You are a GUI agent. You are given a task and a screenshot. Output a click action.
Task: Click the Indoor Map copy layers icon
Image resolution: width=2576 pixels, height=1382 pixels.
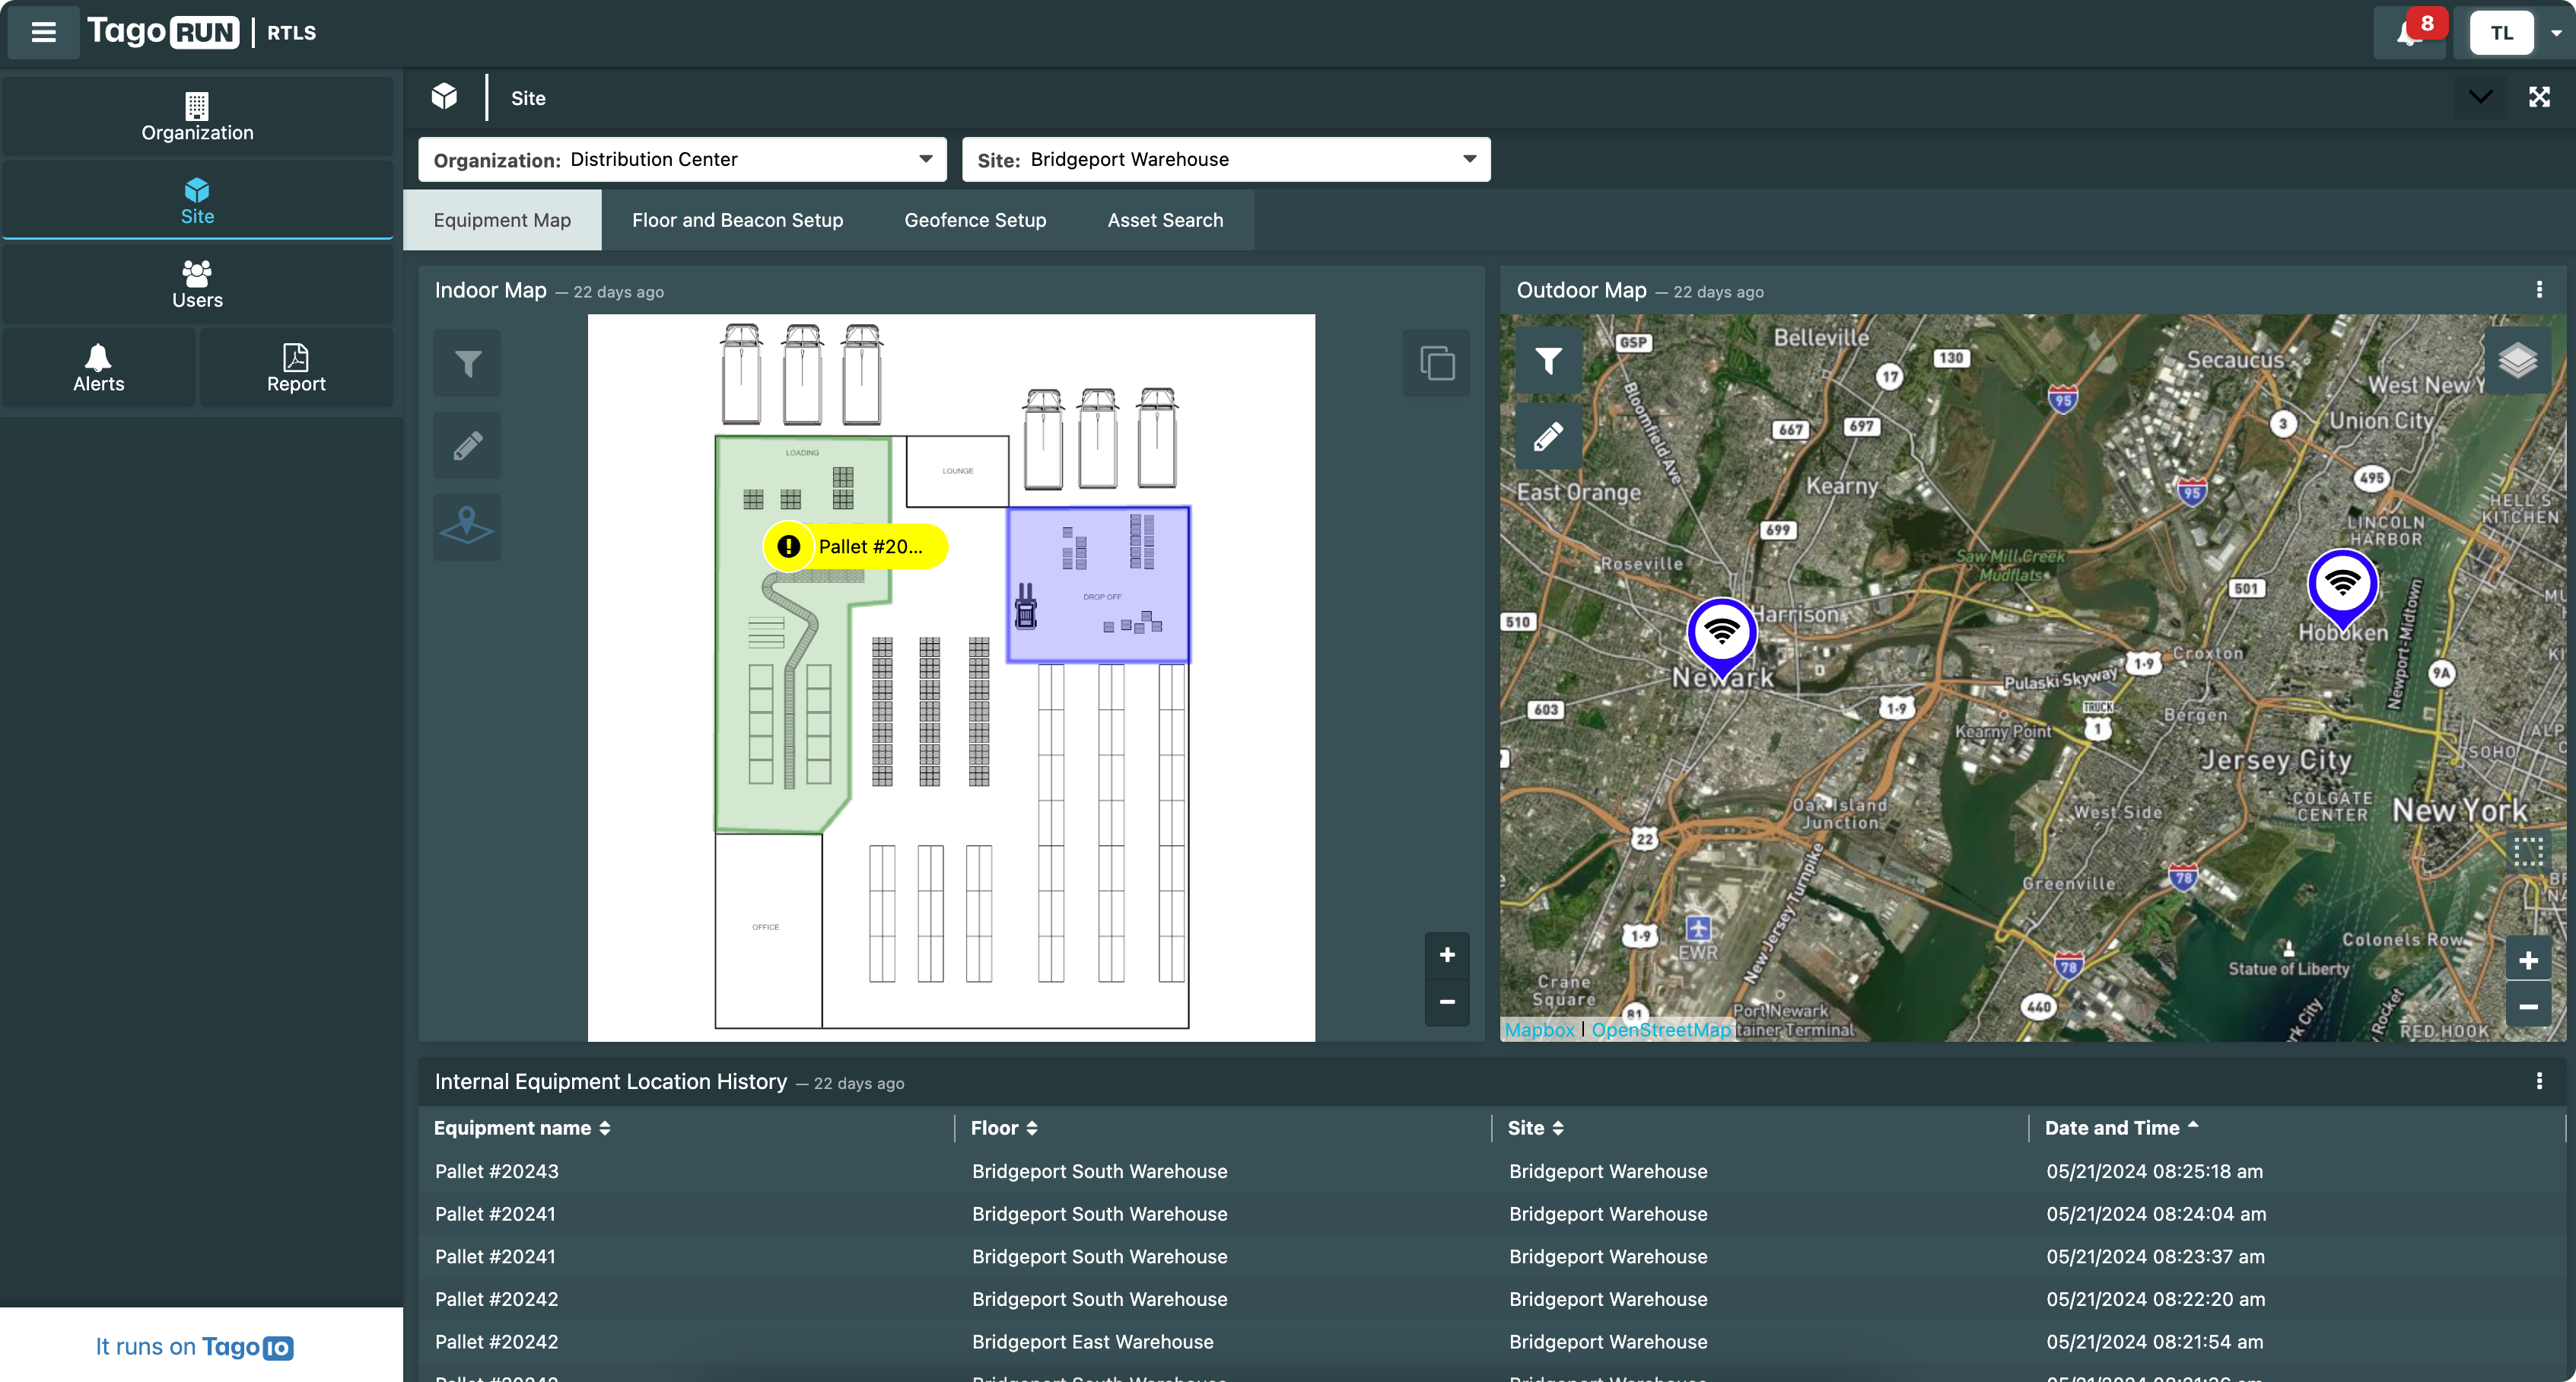(x=1436, y=363)
